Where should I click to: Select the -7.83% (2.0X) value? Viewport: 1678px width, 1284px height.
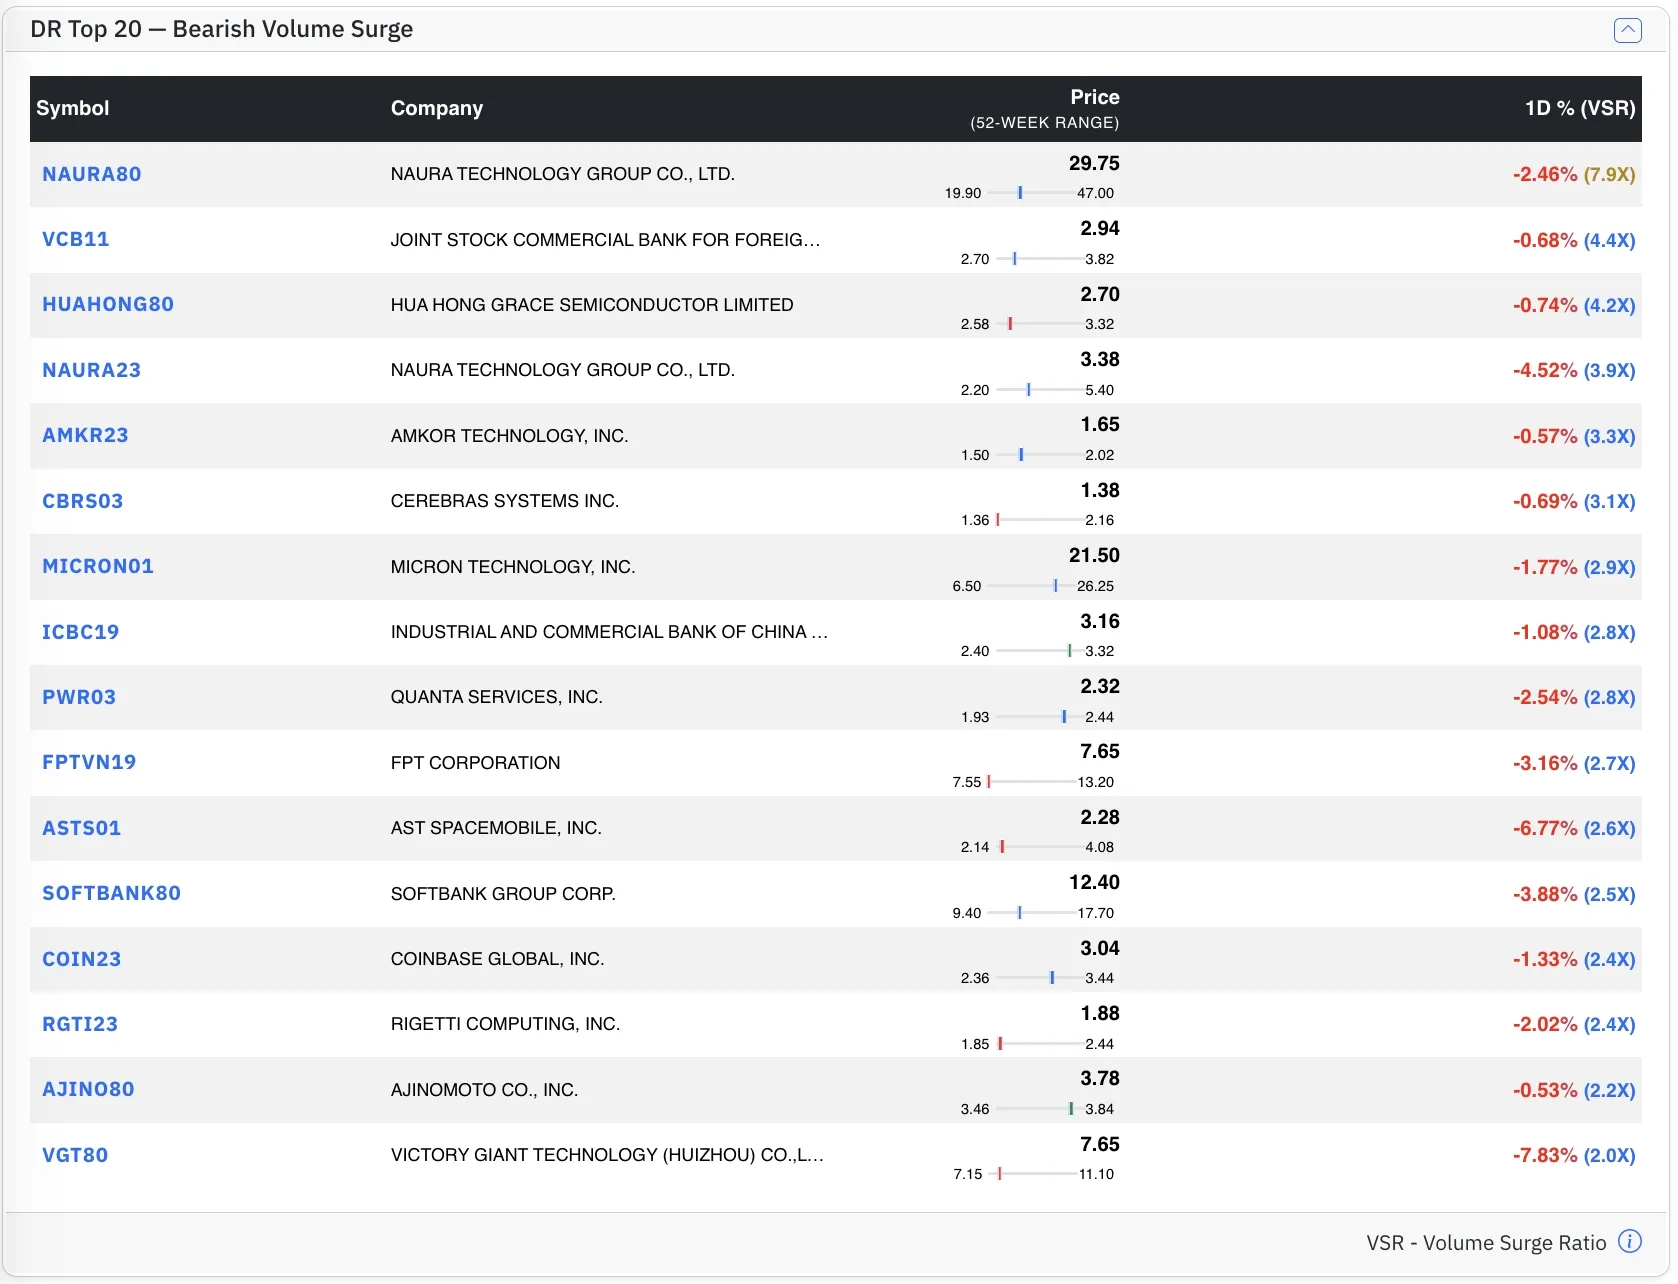pos(1574,1155)
